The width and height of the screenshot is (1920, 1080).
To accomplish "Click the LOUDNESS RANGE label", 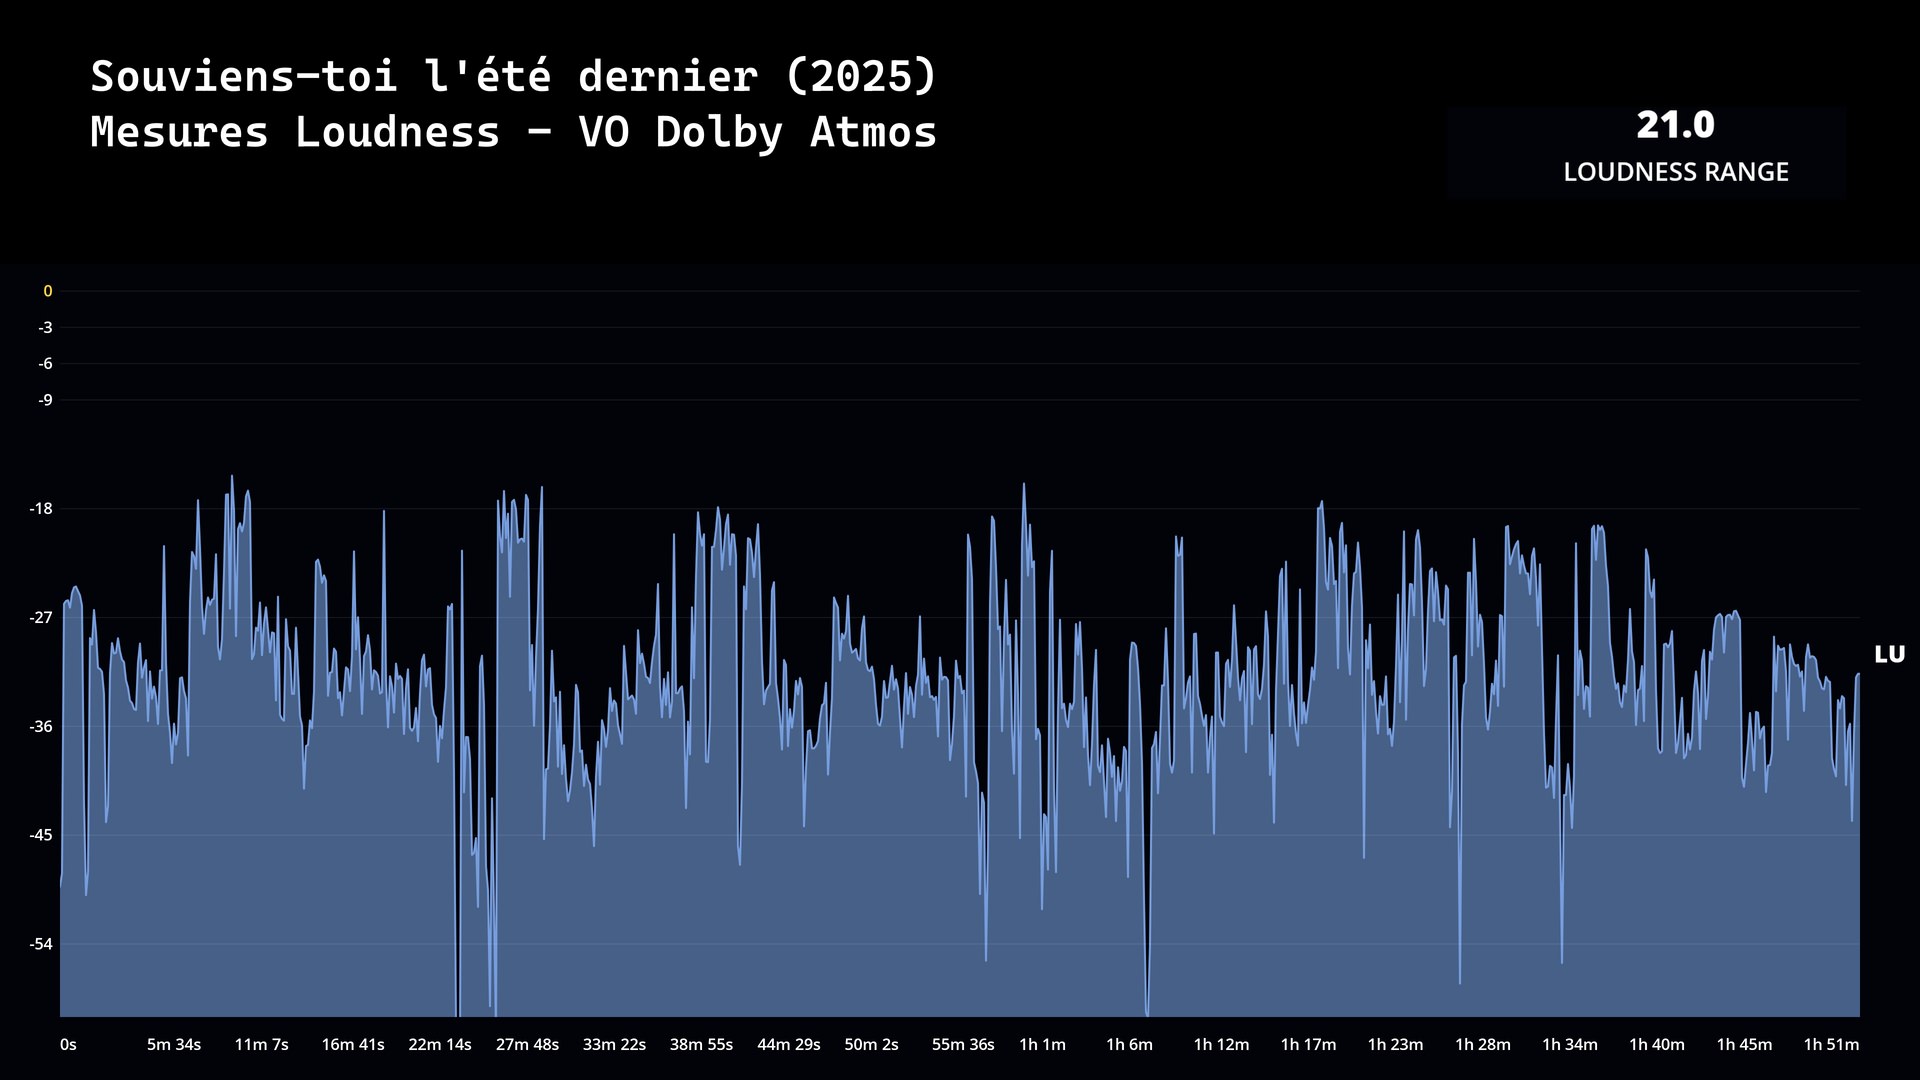I will 1675,172.
